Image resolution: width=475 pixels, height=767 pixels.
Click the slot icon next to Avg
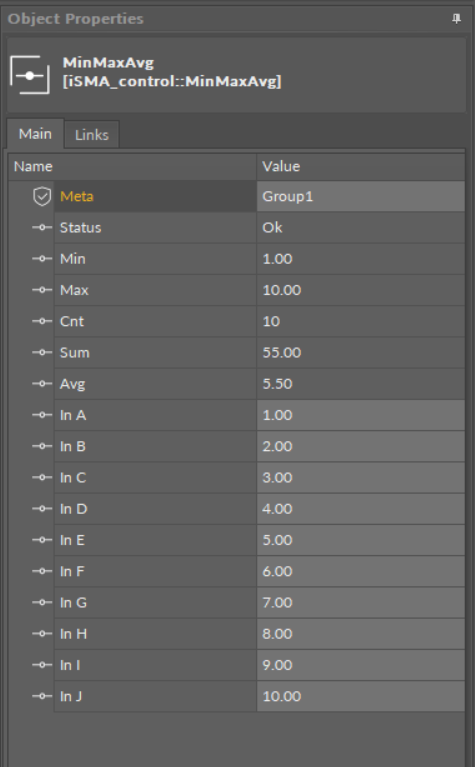tap(42, 384)
